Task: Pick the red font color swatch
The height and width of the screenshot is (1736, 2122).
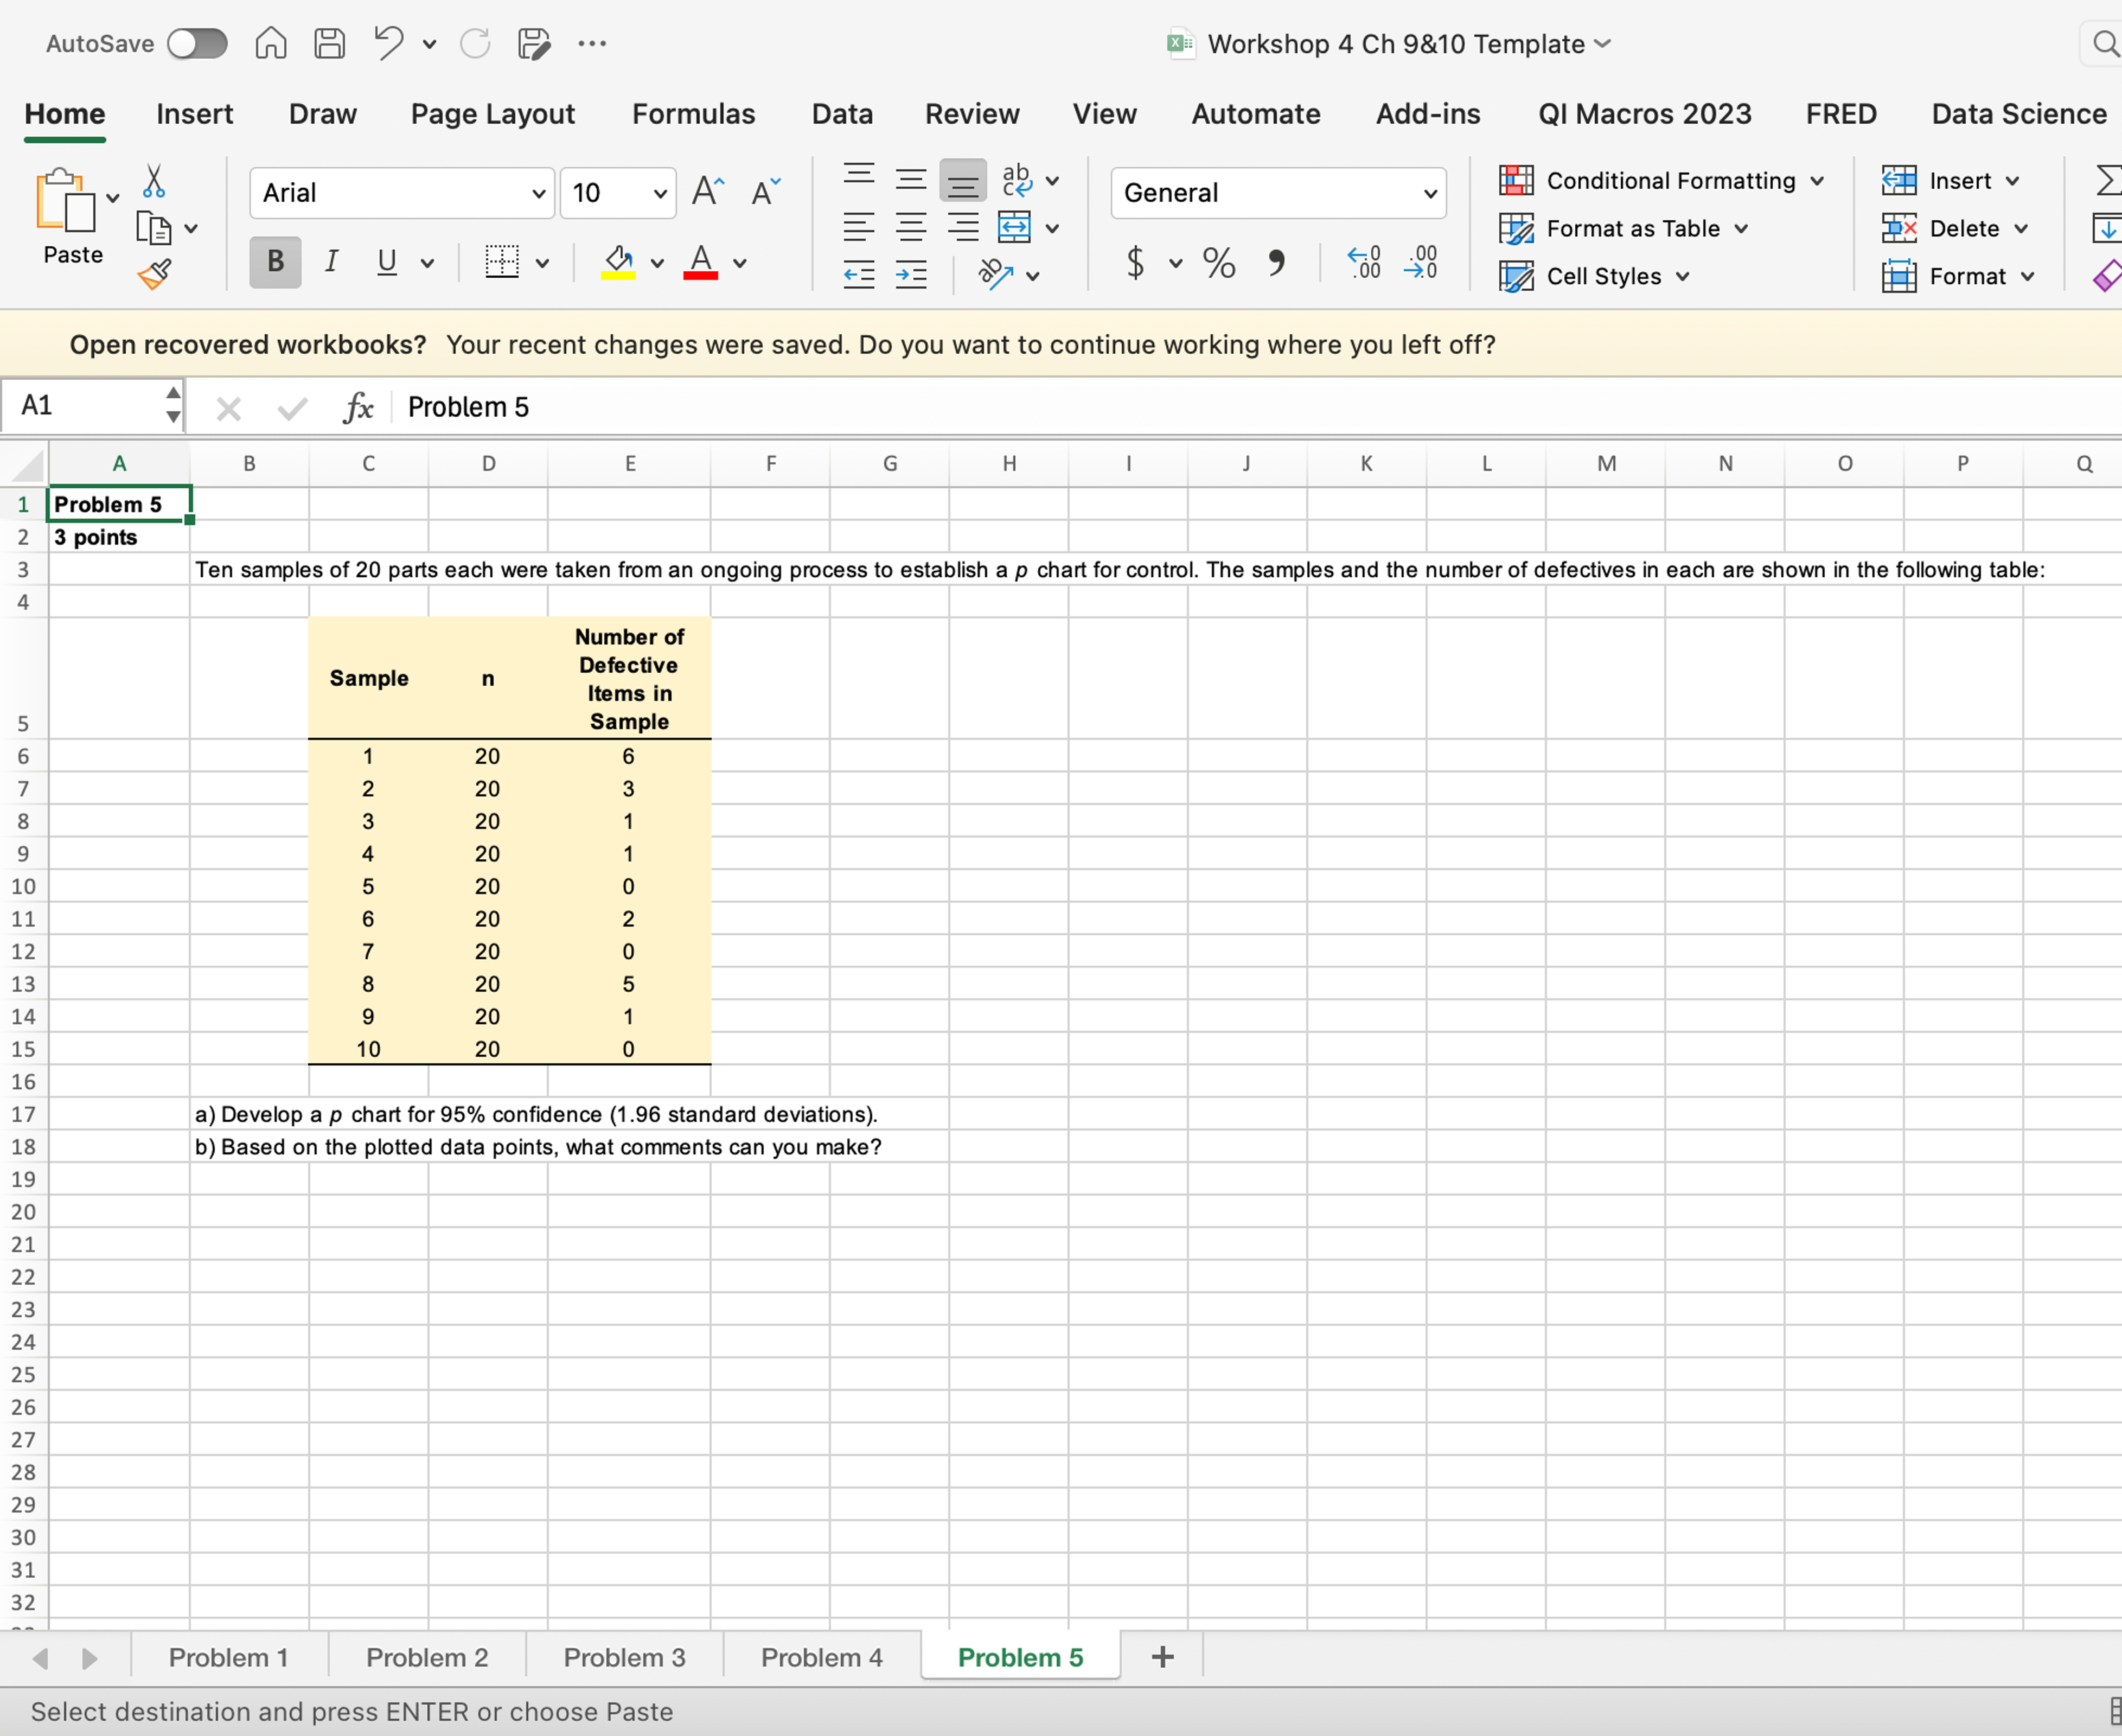Action: (700, 275)
